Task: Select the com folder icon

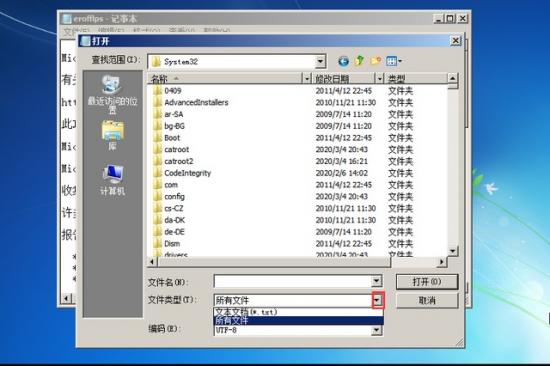Action: pos(157,185)
